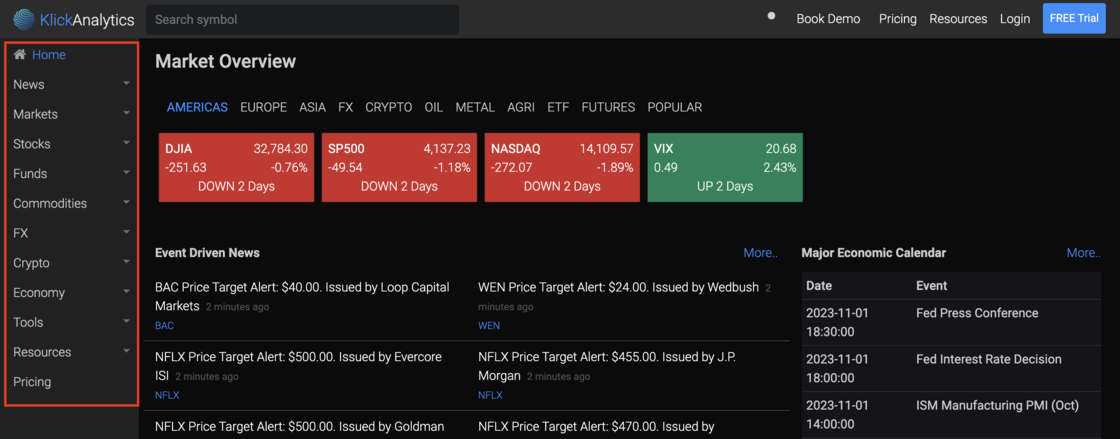Click the Home house icon in sidebar
The height and width of the screenshot is (439, 1120).
pyautogui.click(x=20, y=54)
